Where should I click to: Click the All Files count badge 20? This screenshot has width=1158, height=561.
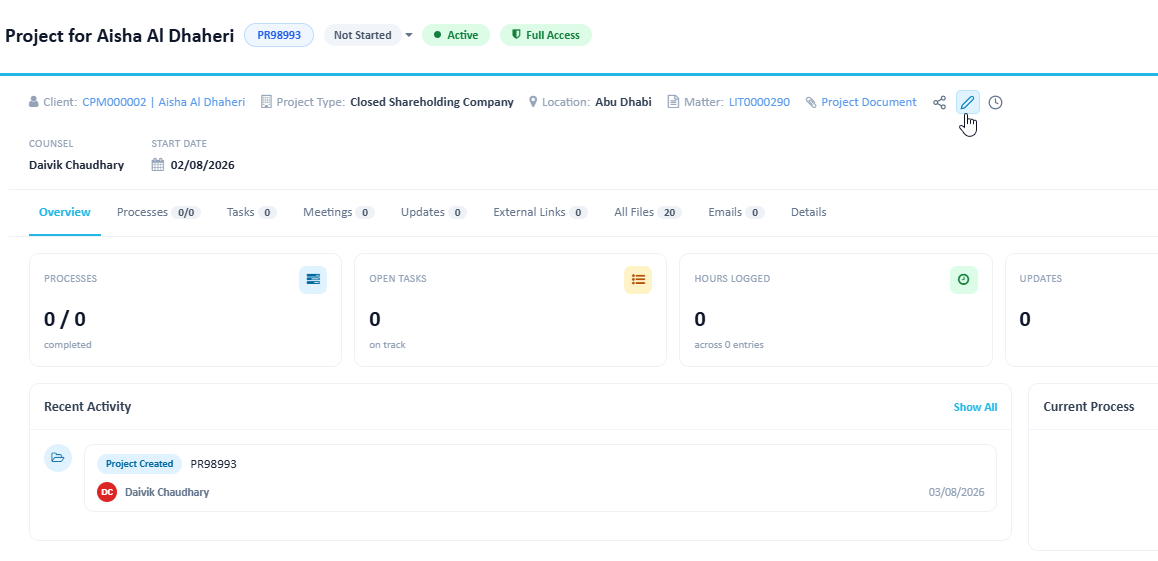(670, 213)
